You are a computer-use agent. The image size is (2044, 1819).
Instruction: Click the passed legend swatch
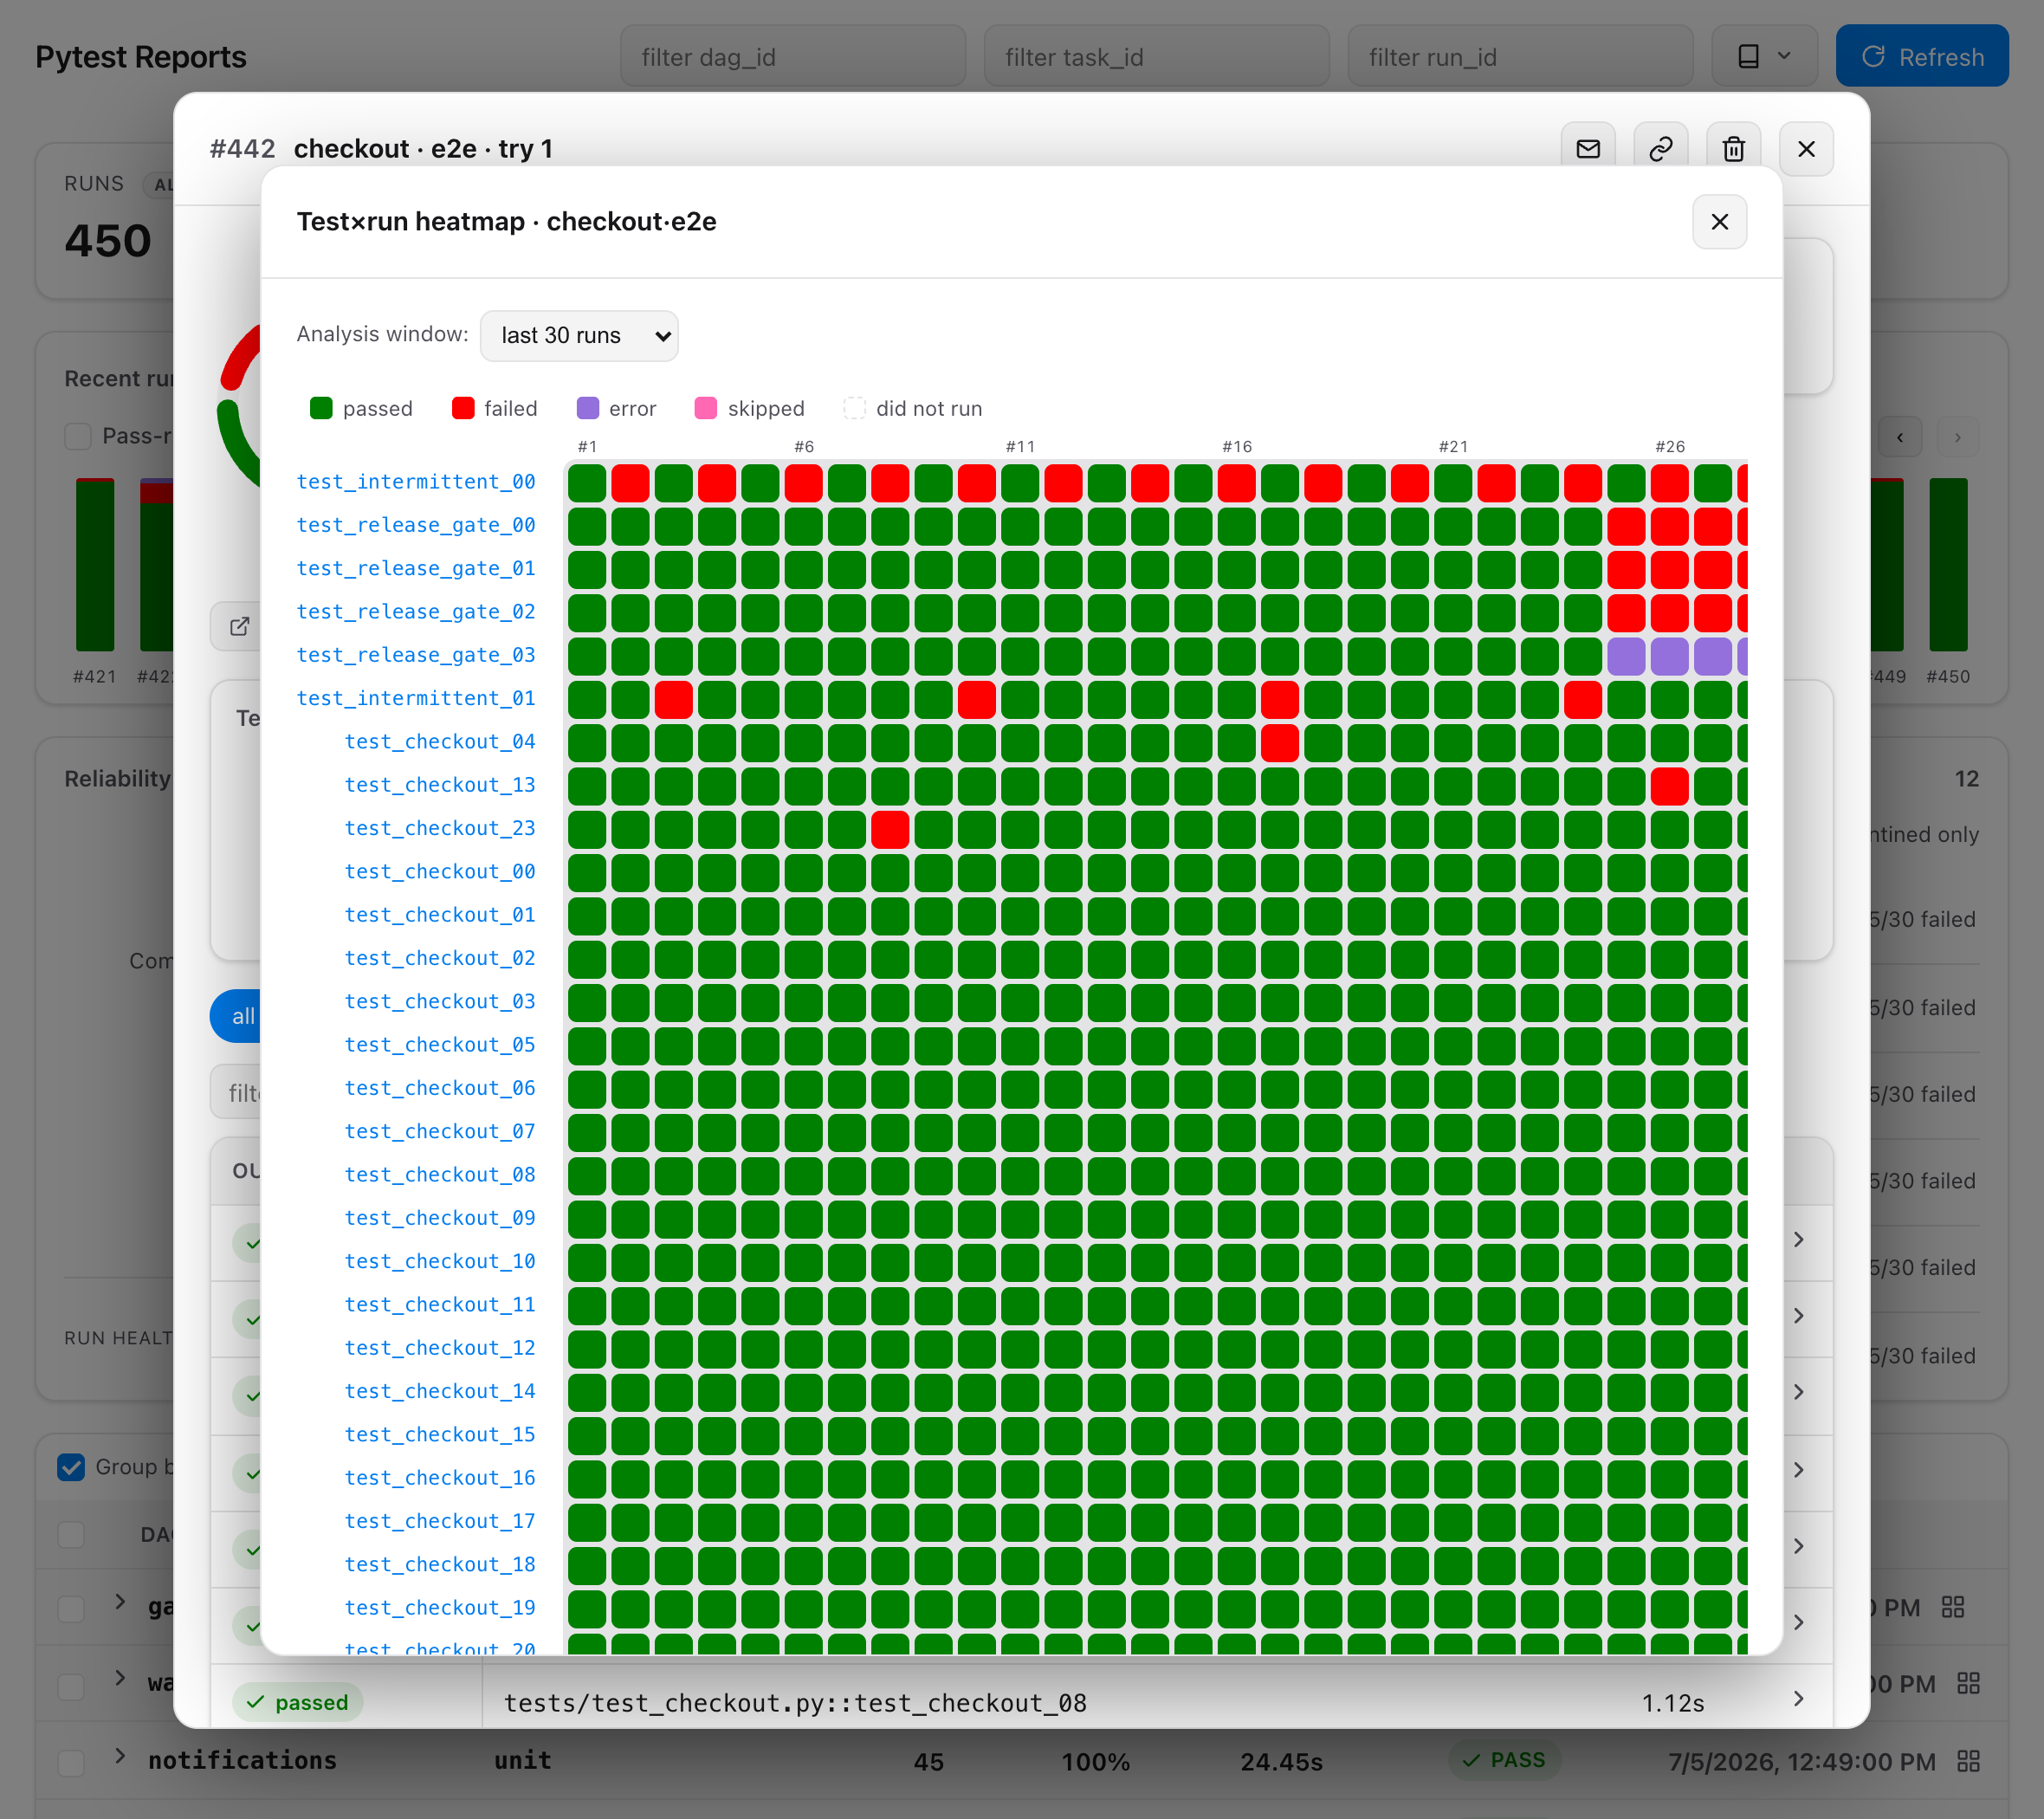321,408
